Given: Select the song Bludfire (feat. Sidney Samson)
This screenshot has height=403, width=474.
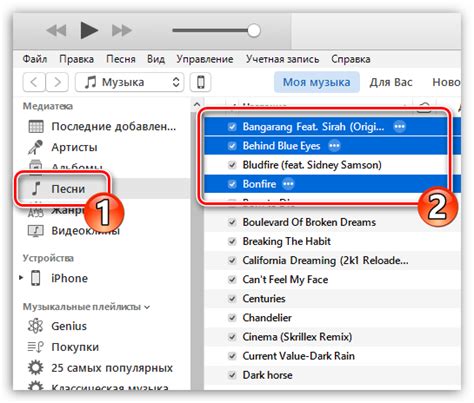Looking at the screenshot, I should click(x=312, y=165).
